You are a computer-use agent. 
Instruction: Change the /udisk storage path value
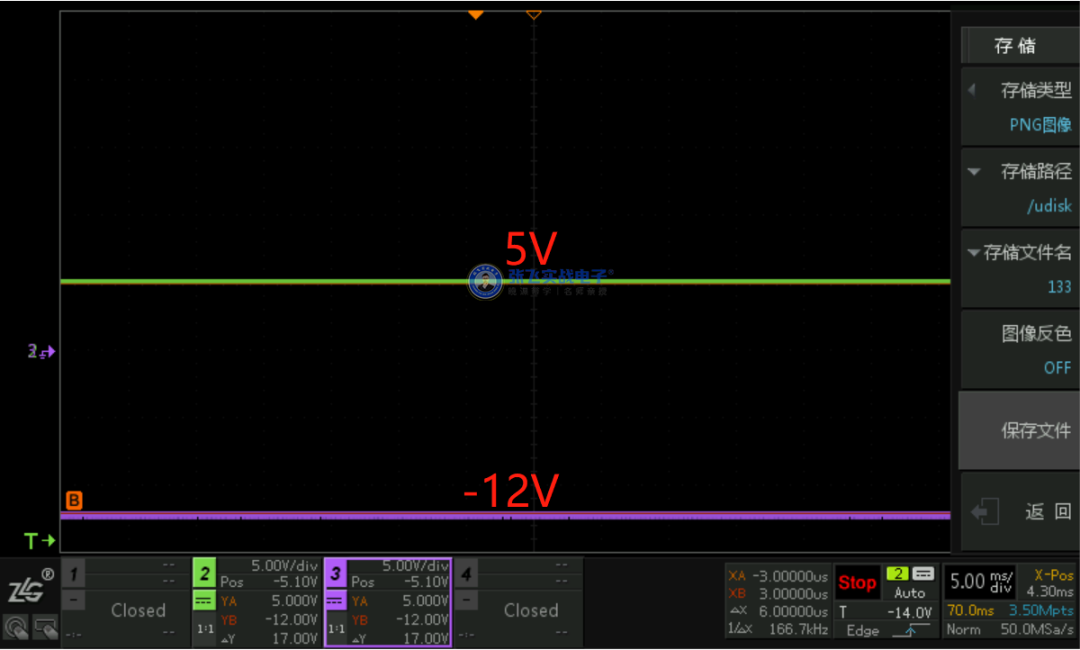coord(1049,205)
